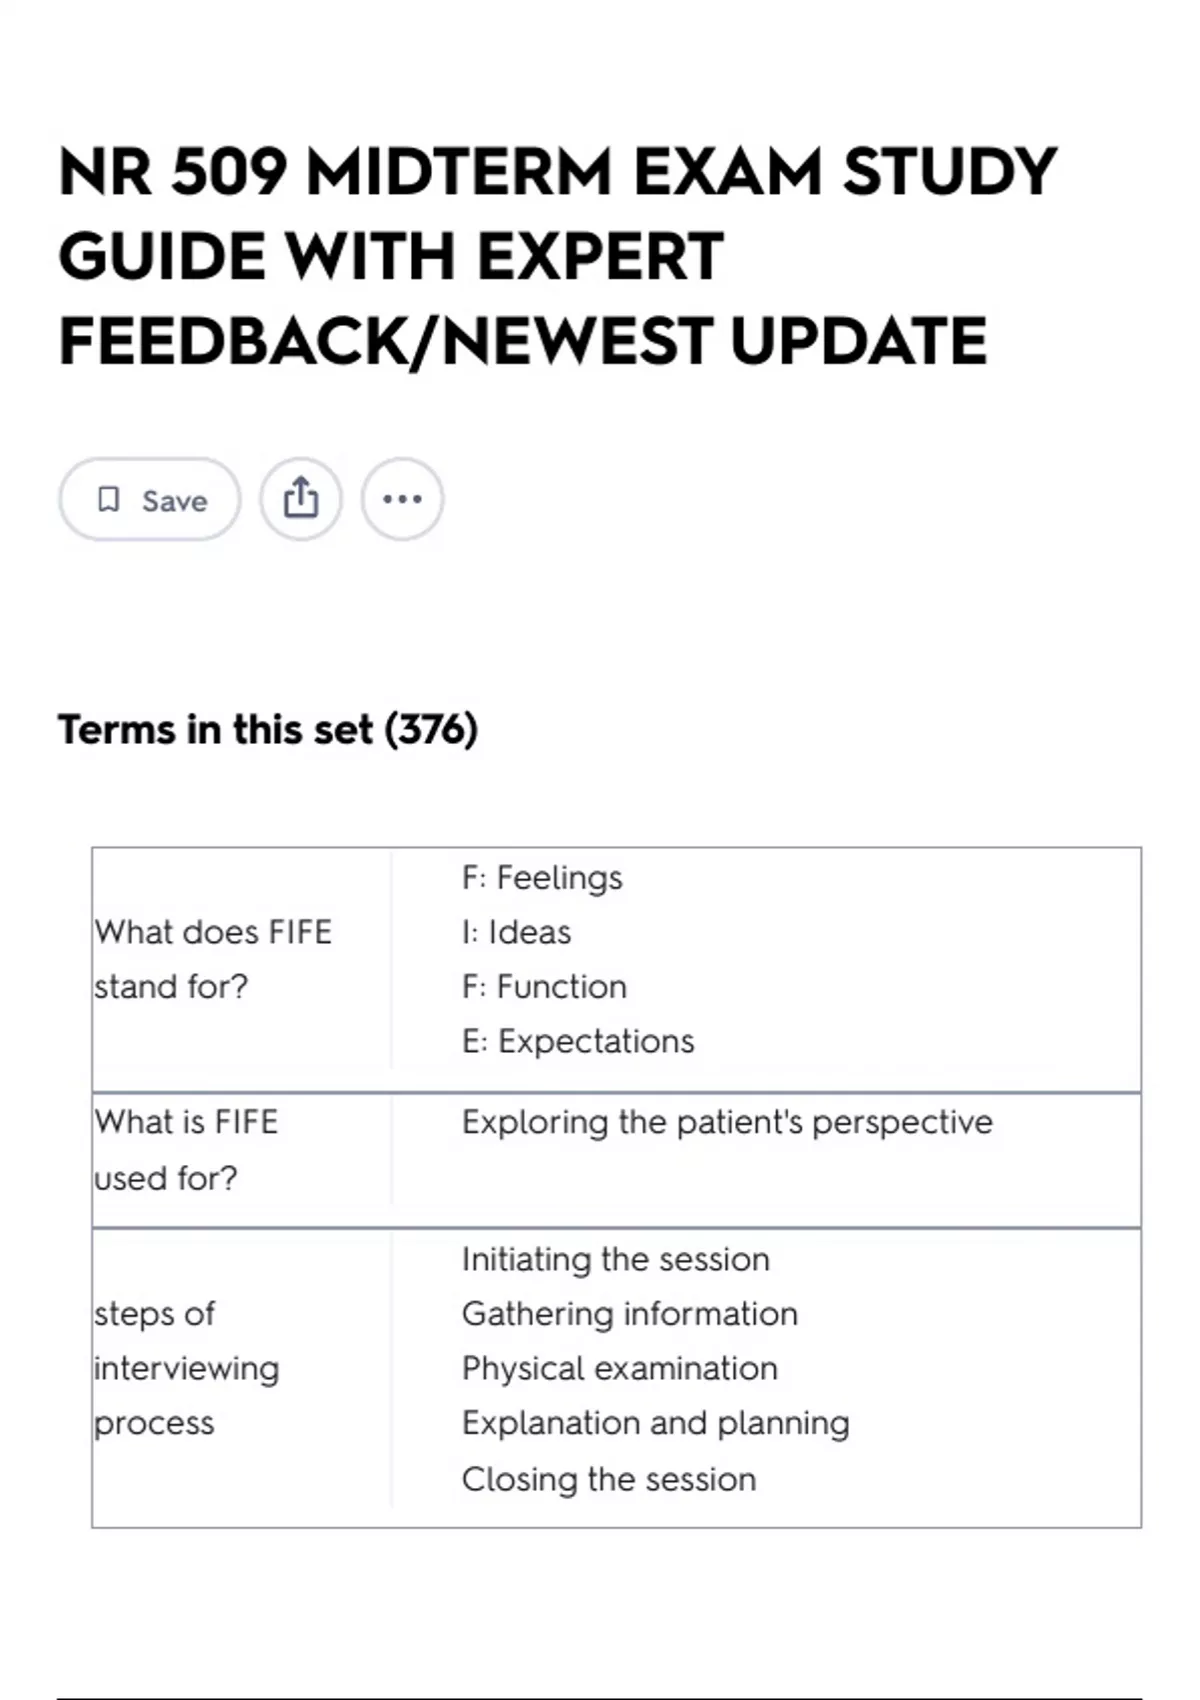Click the 'Gathering information' line

coord(630,1314)
